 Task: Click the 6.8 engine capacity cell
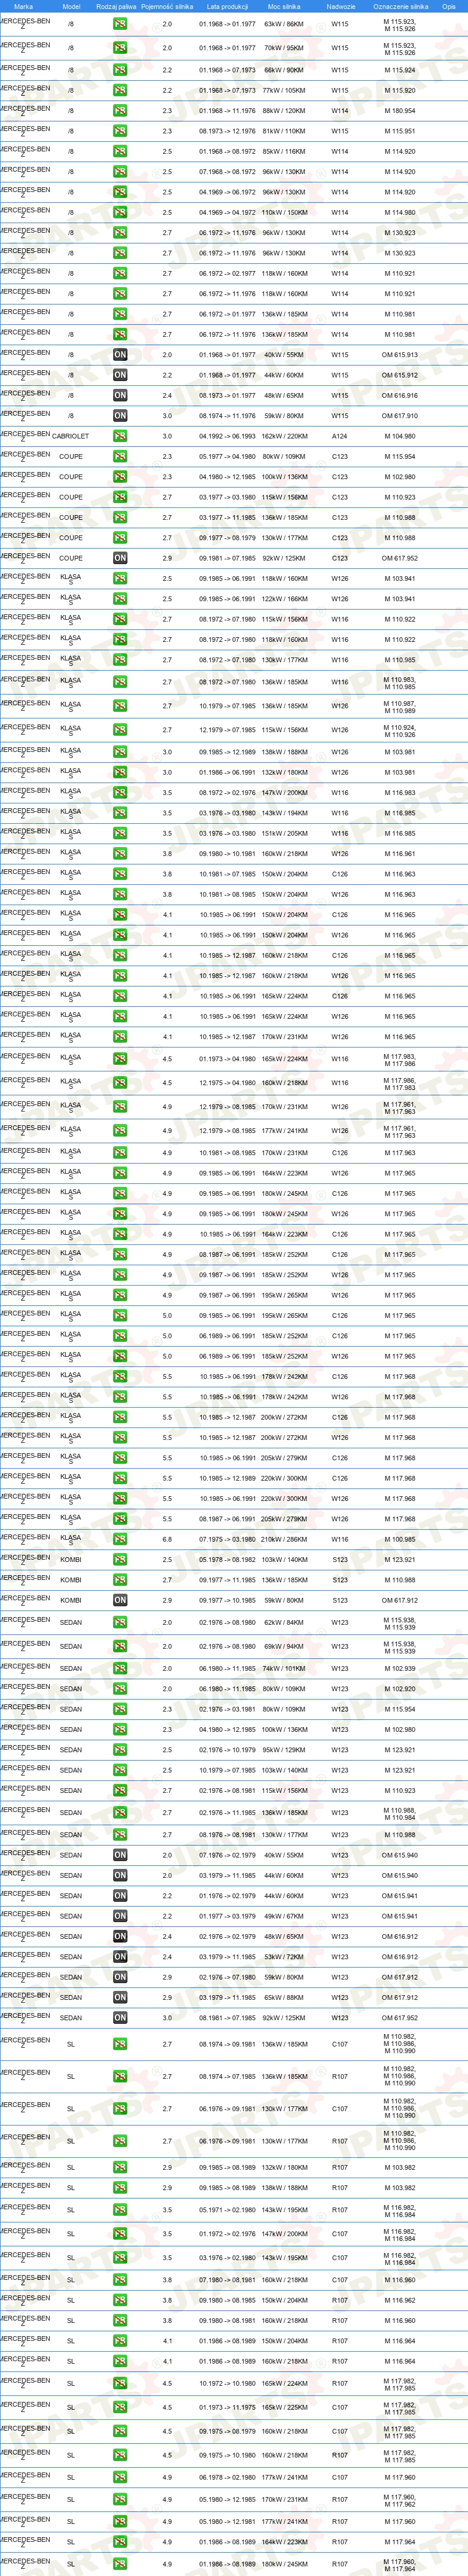[x=167, y=1540]
